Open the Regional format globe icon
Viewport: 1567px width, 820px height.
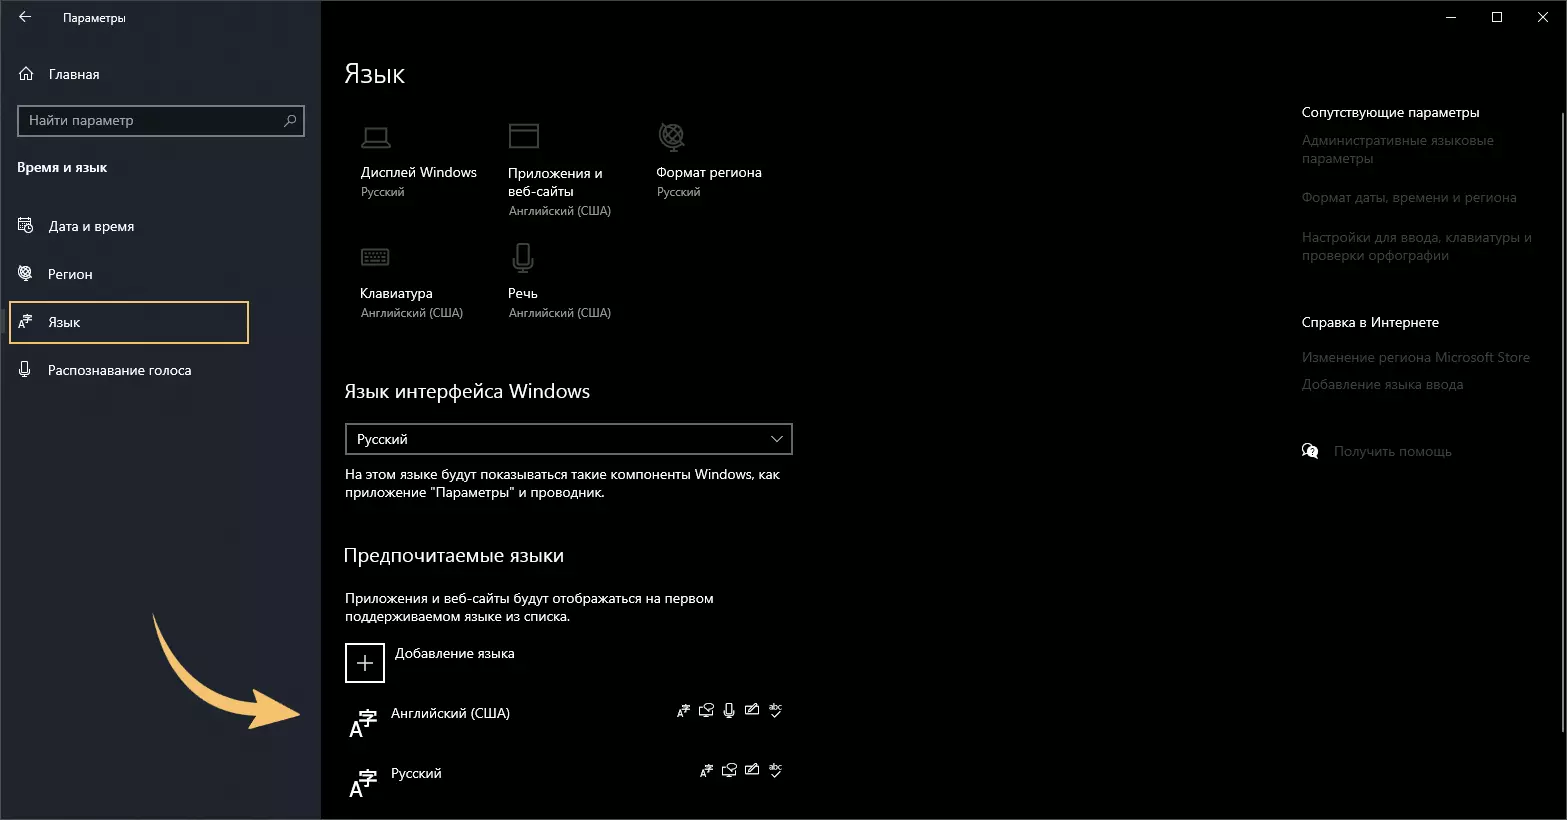coord(671,136)
